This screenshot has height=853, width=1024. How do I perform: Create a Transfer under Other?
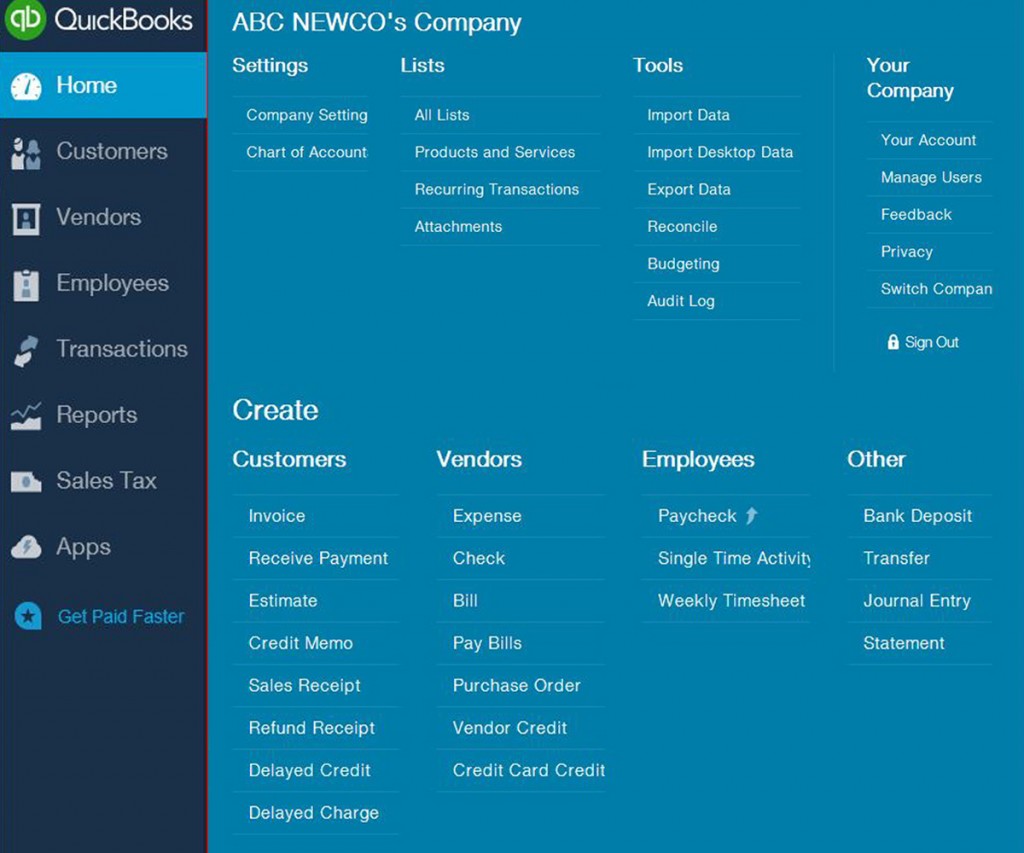tap(897, 558)
